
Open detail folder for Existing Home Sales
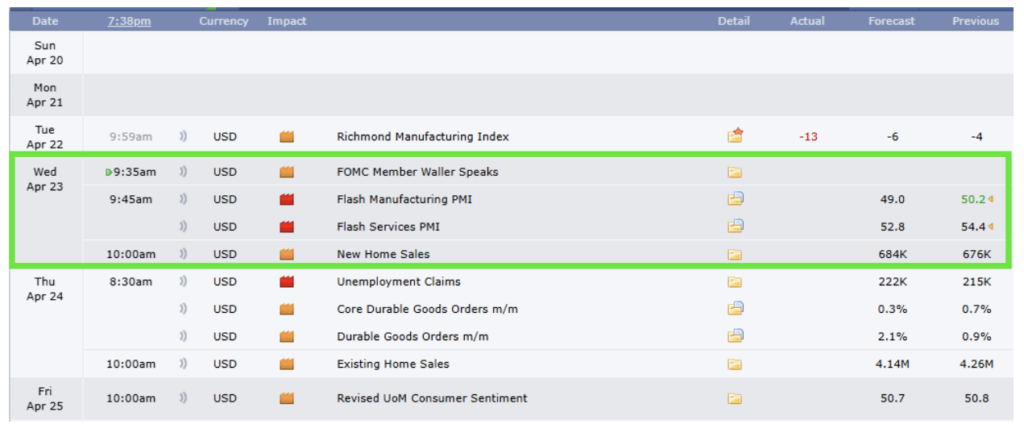[735, 364]
